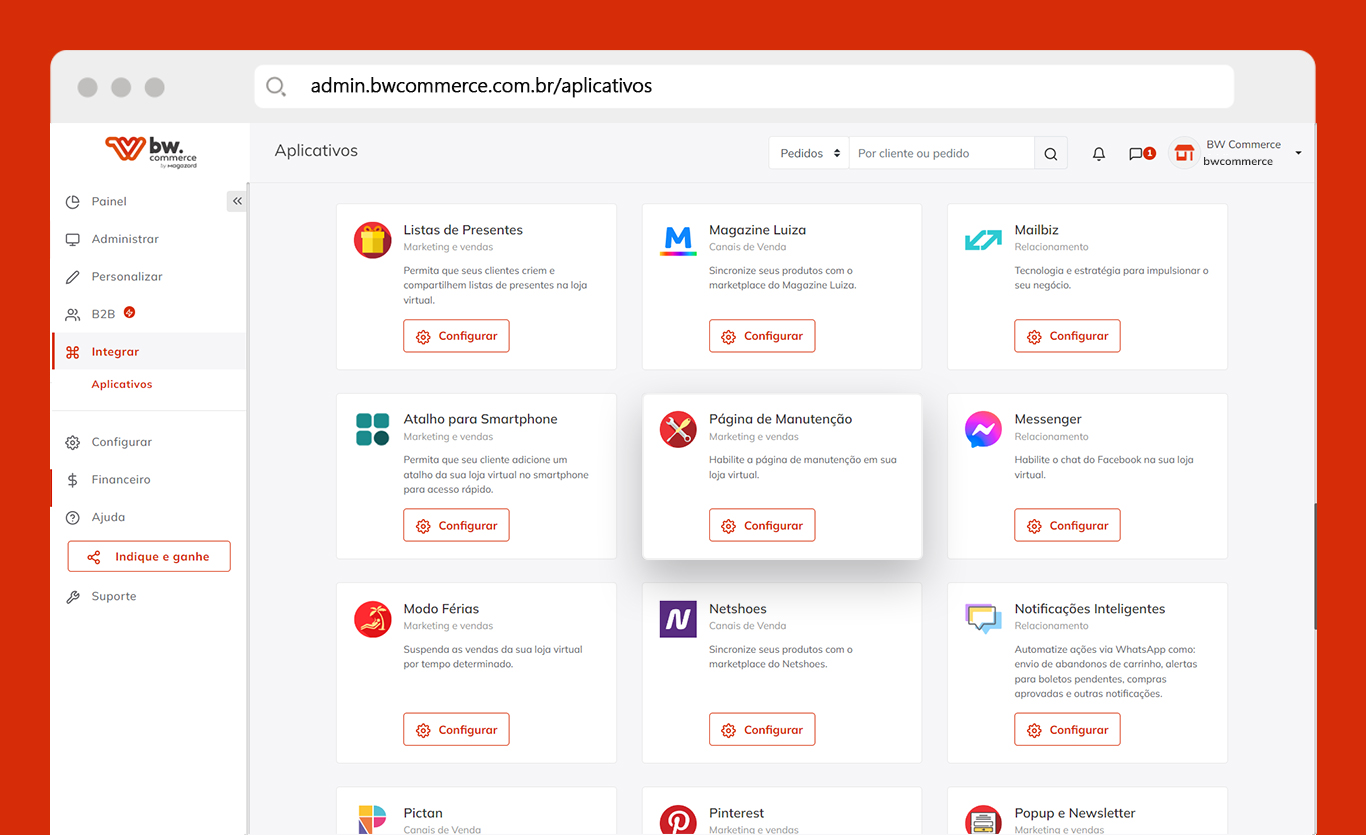
Task: Click the Listas de Presentes gift icon
Action: tap(373, 240)
